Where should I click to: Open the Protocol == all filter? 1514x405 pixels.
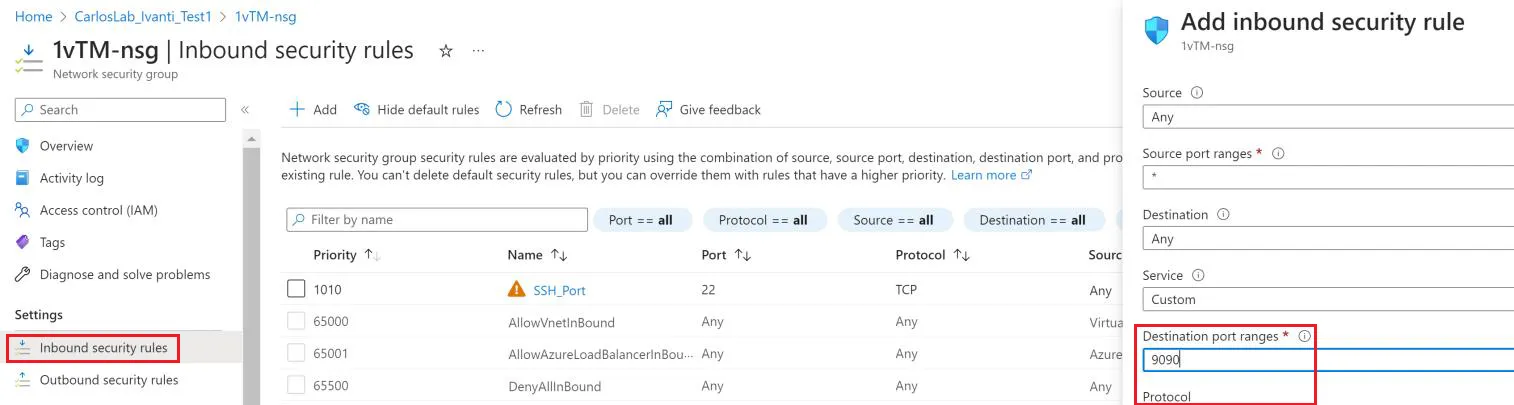click(x=763, y=220)
